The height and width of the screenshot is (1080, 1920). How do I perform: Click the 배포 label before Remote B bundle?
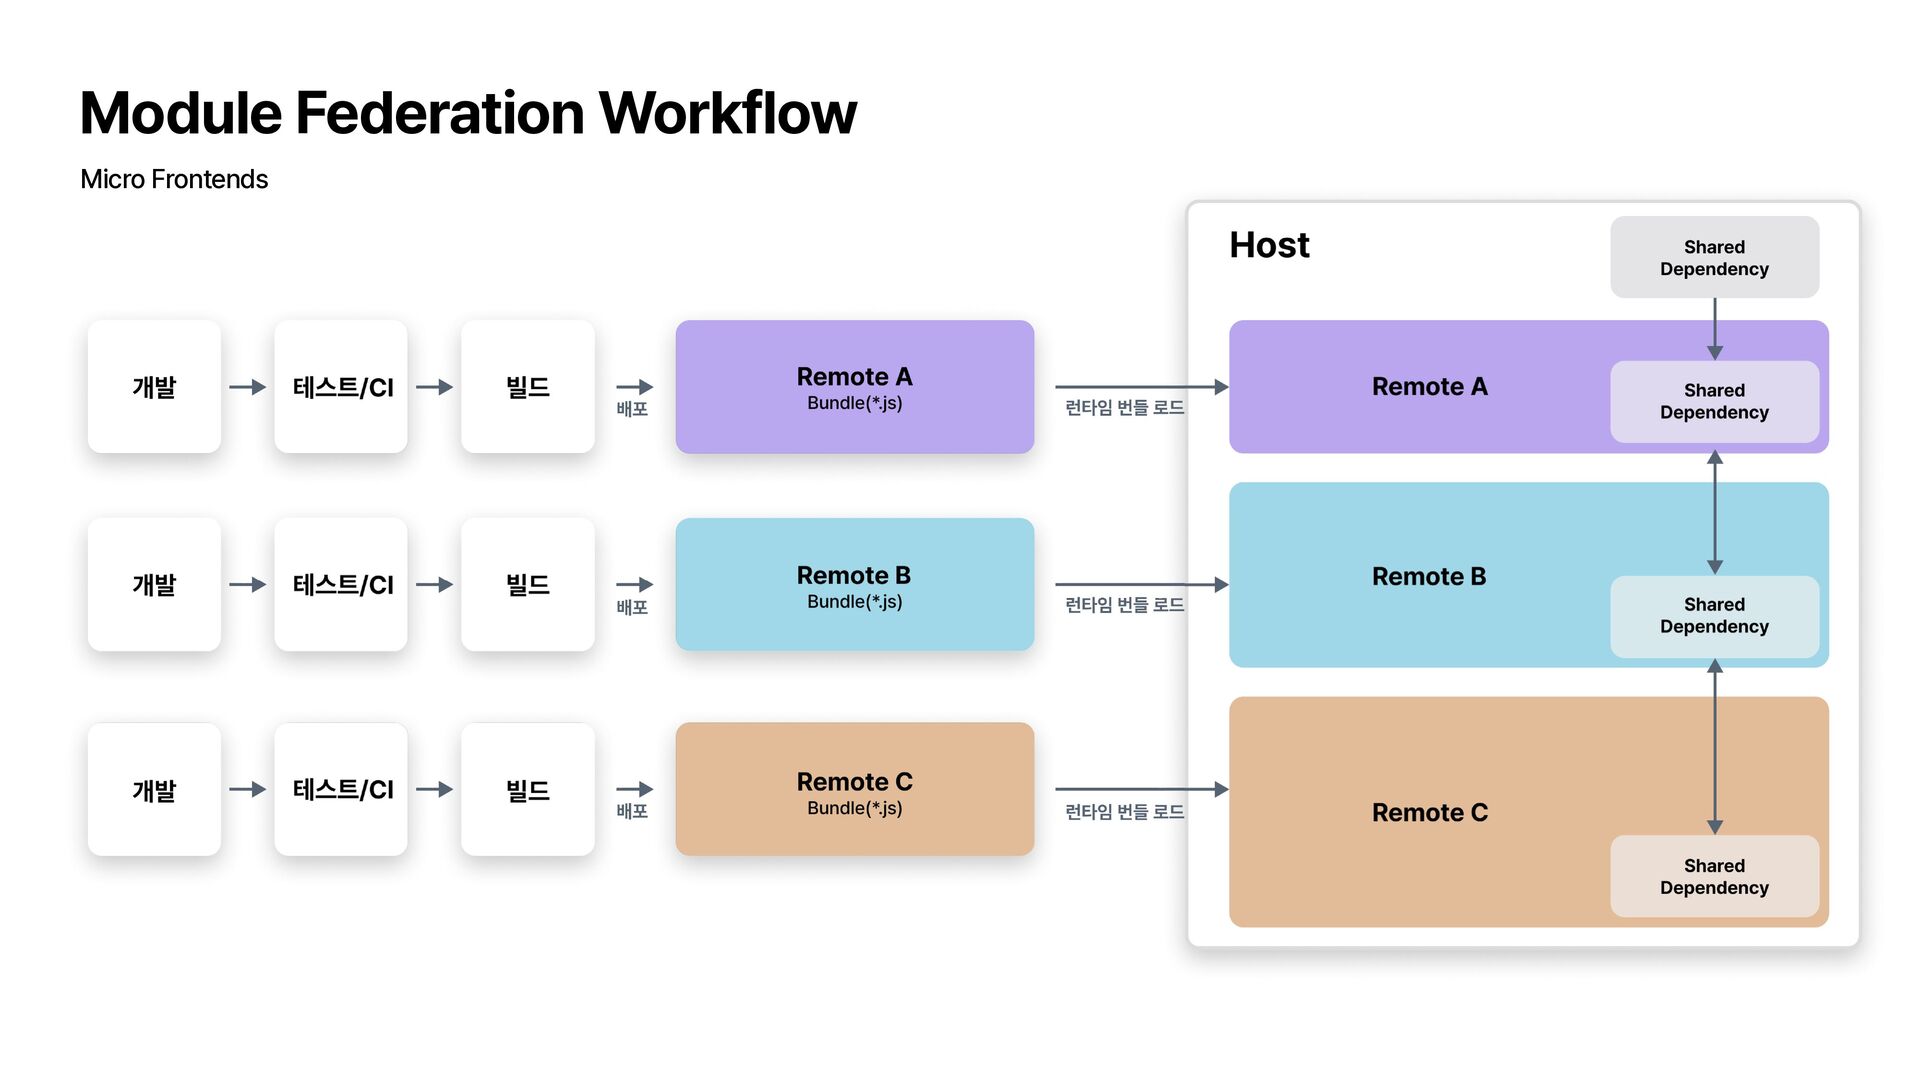point(632,607)
